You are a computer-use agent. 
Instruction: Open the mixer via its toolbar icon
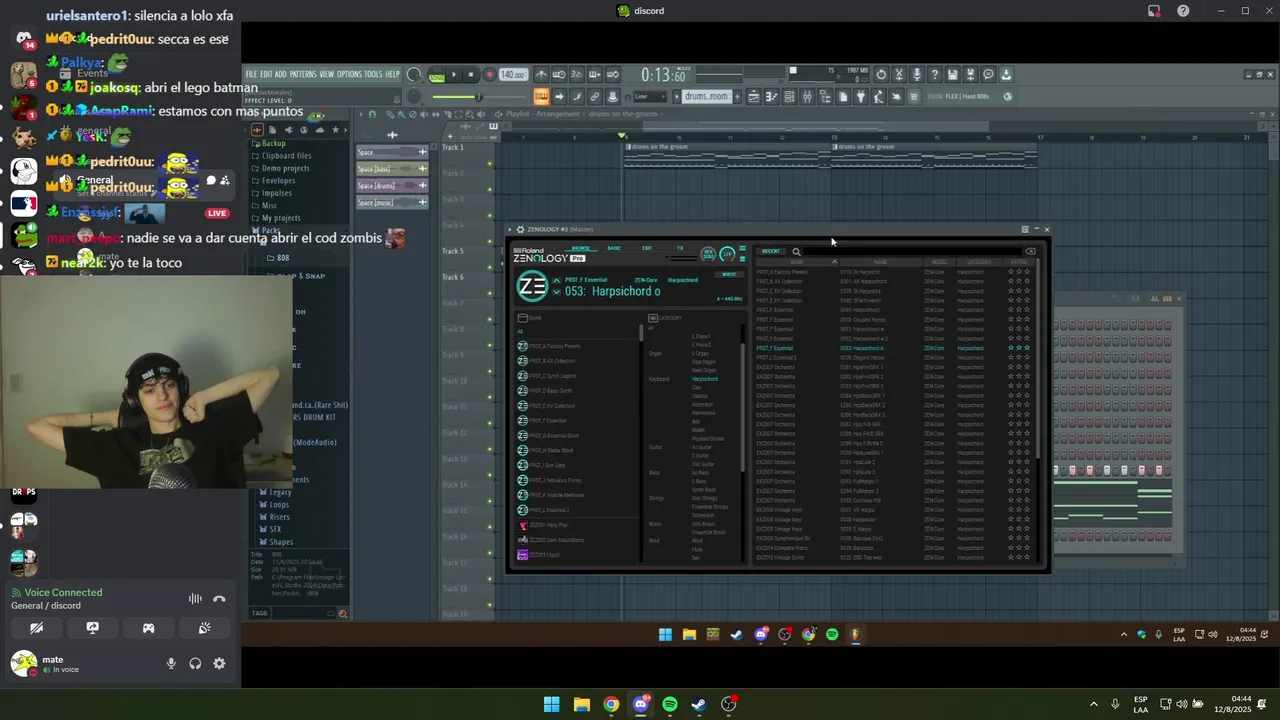pyautogui.click(x=807, y=97)
